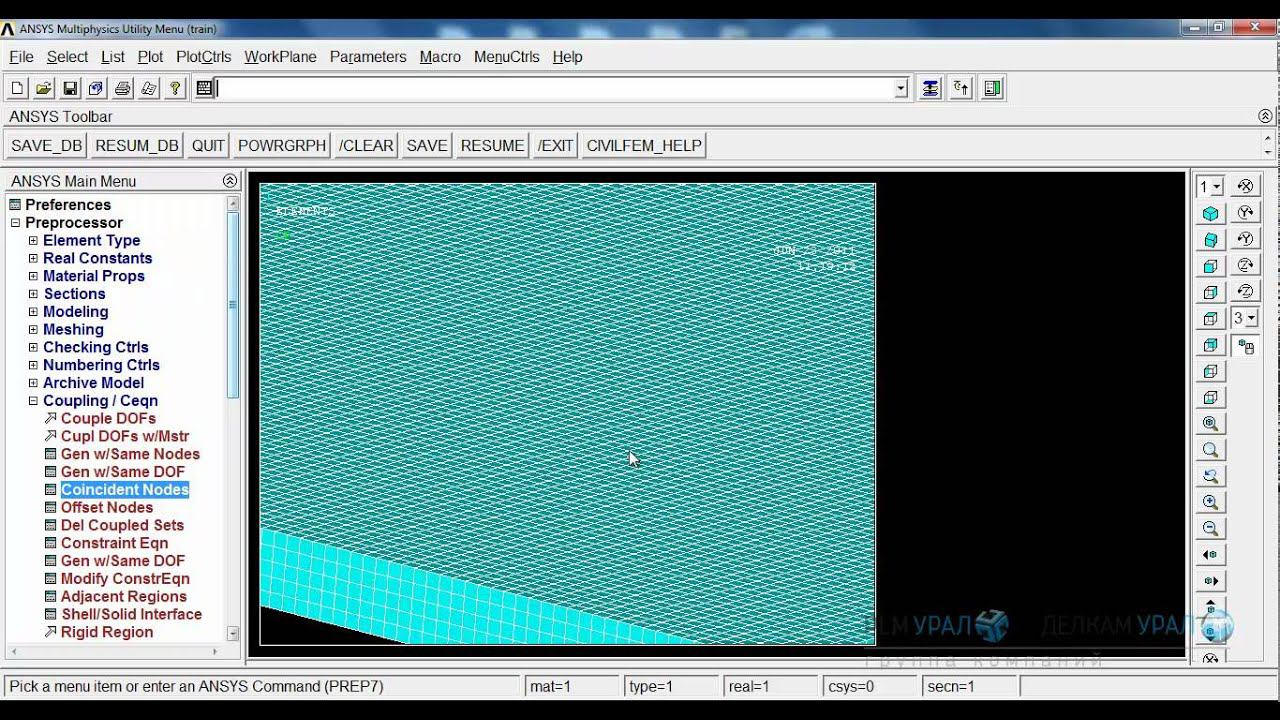The height and width of the screenshot is (720, 1280).
Task: Click the Main Menu vertical scrollbar thumb
Action: [233, 305]
